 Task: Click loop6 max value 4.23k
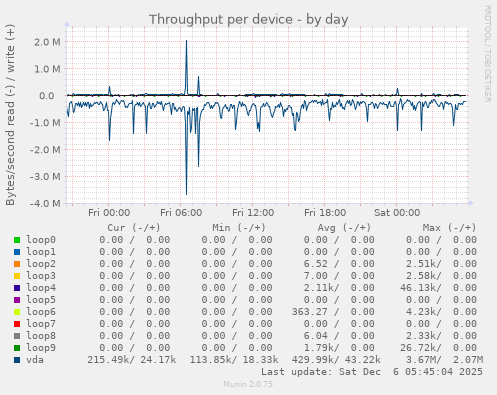(x=422, y=312)
